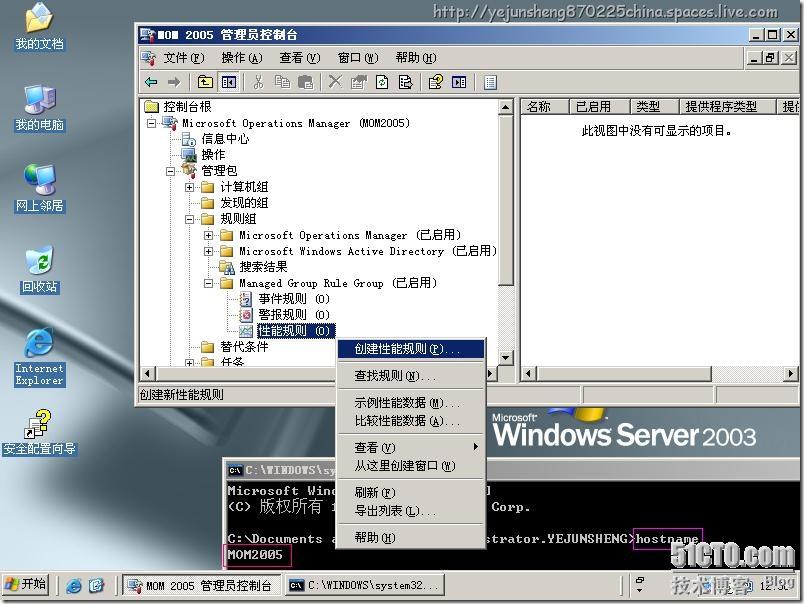Select 警报规则 (0) tree item
Image resolution: width=804 pixels, height=604 pixels.
294,315
